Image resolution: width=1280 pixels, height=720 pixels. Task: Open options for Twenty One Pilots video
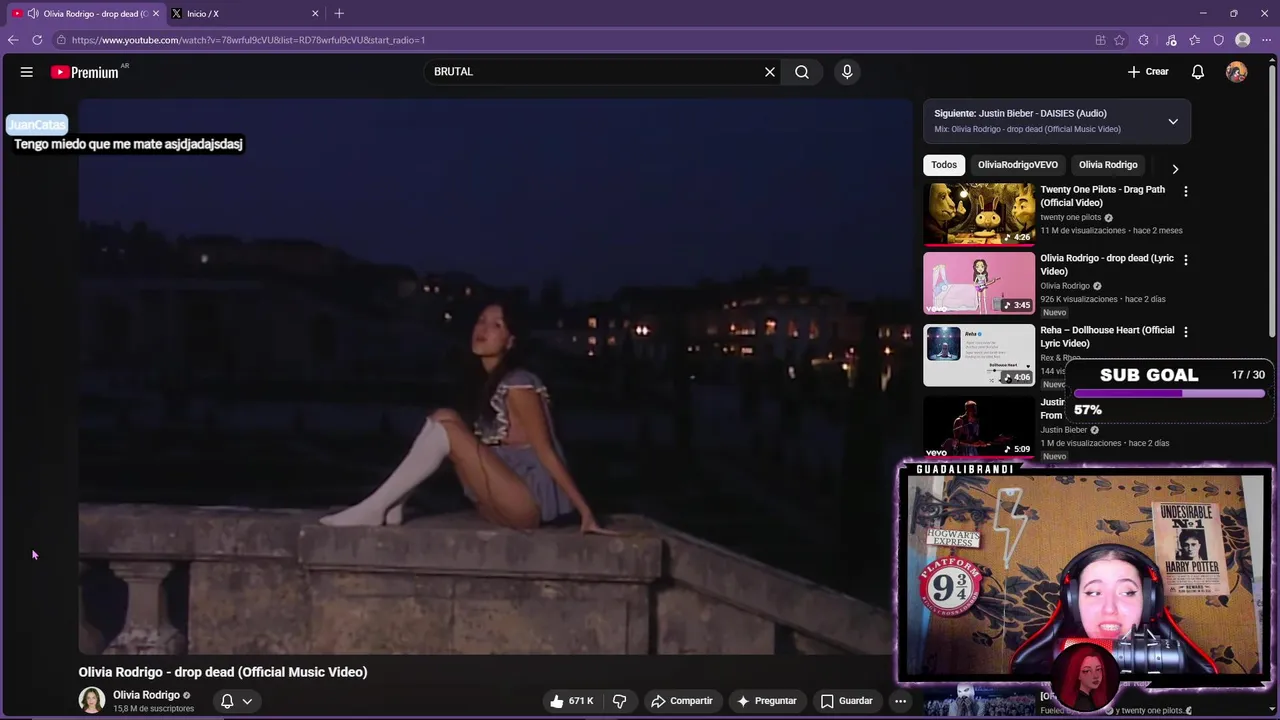tap(1186, 191)
